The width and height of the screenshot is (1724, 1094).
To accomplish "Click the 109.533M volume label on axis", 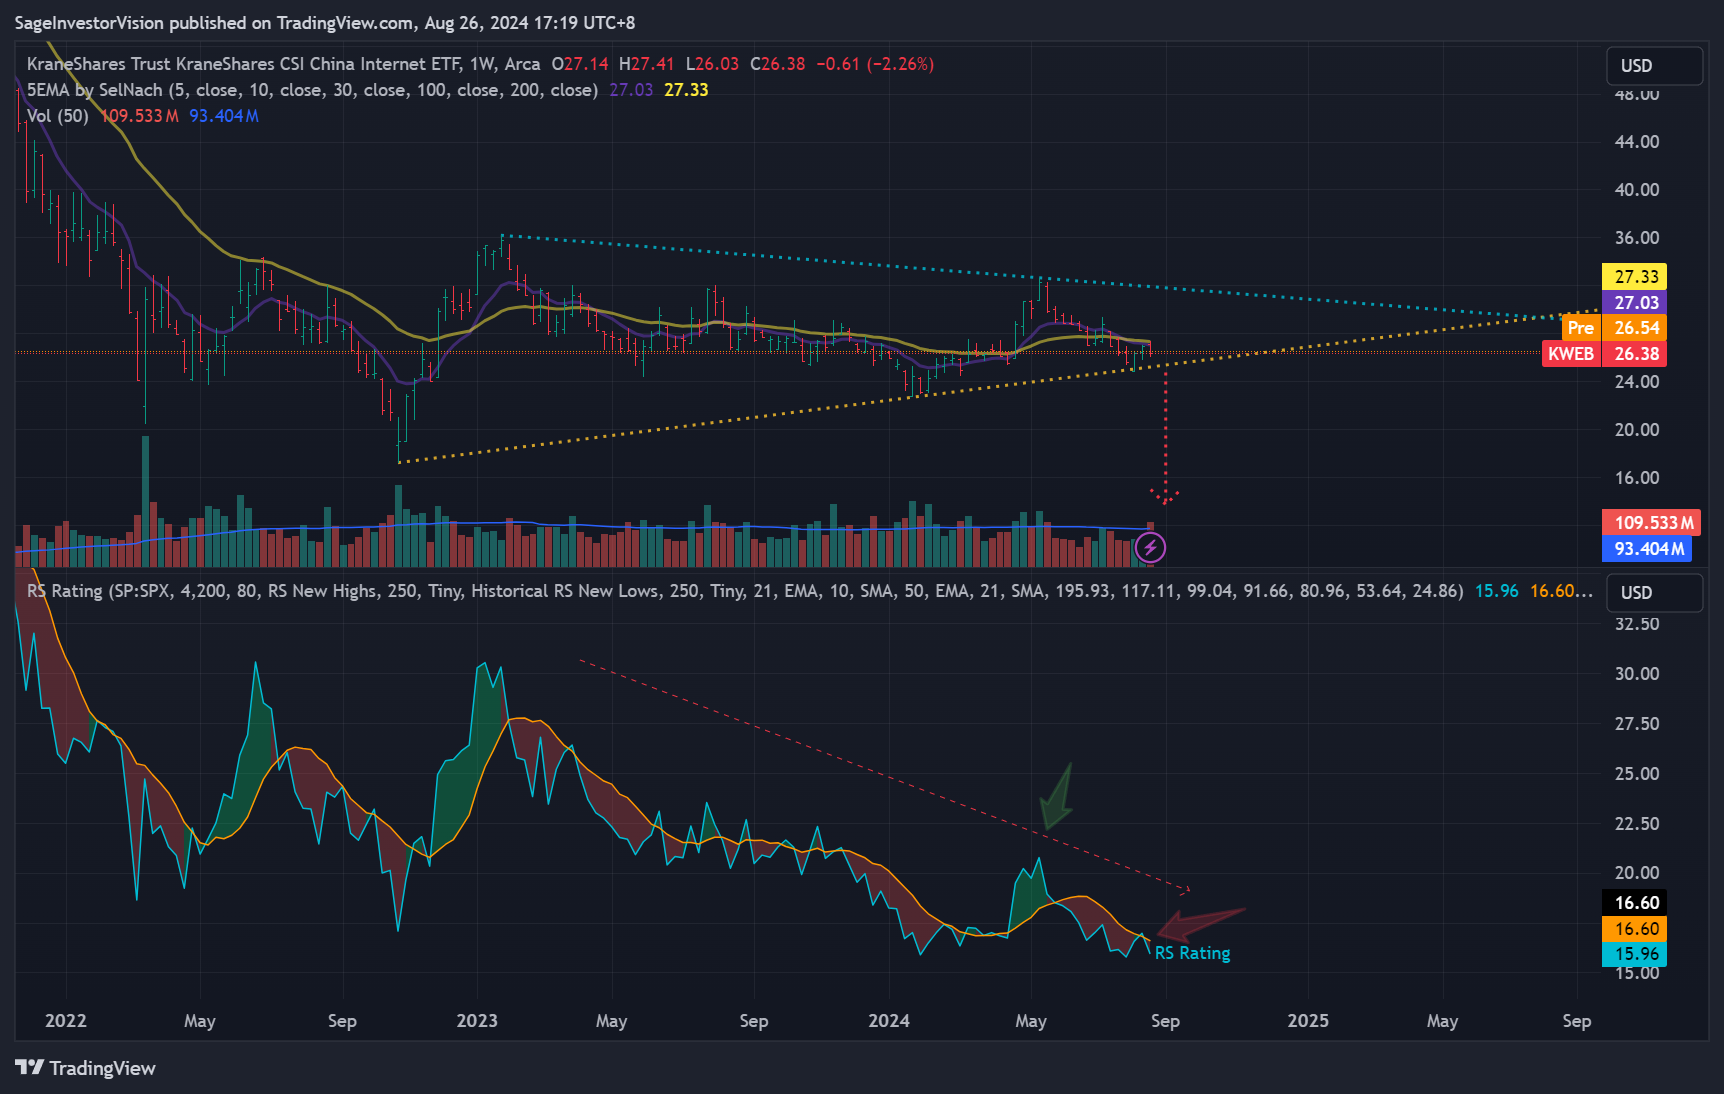I will (x=1653, y=523).
